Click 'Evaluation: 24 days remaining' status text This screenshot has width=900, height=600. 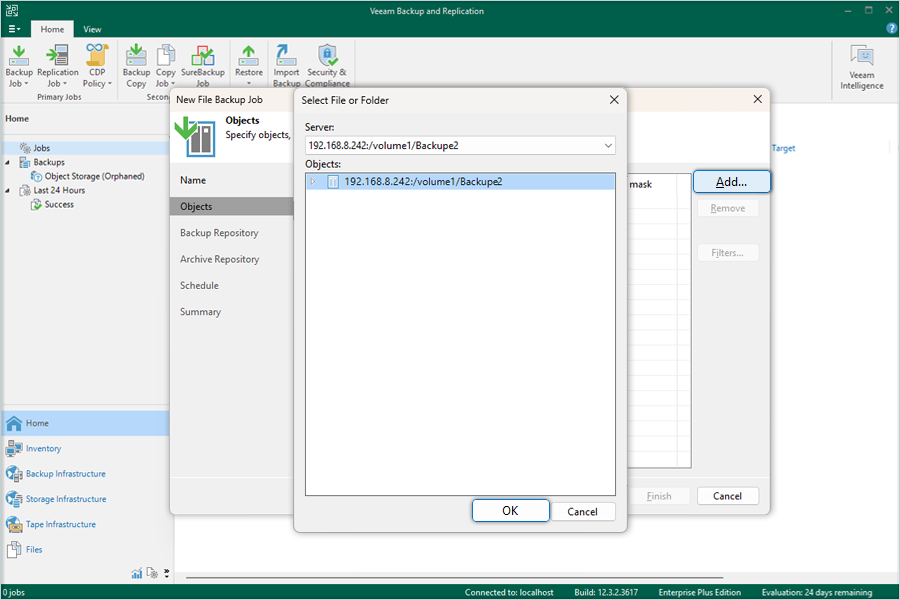point(817,593)
